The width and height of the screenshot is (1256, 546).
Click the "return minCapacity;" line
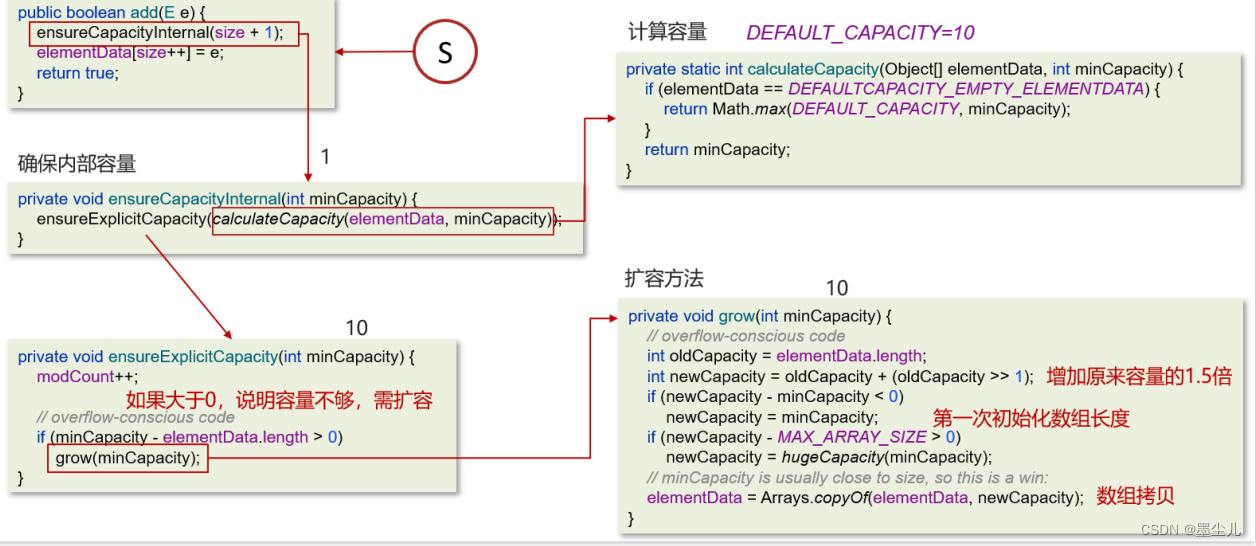coord(717,149)
